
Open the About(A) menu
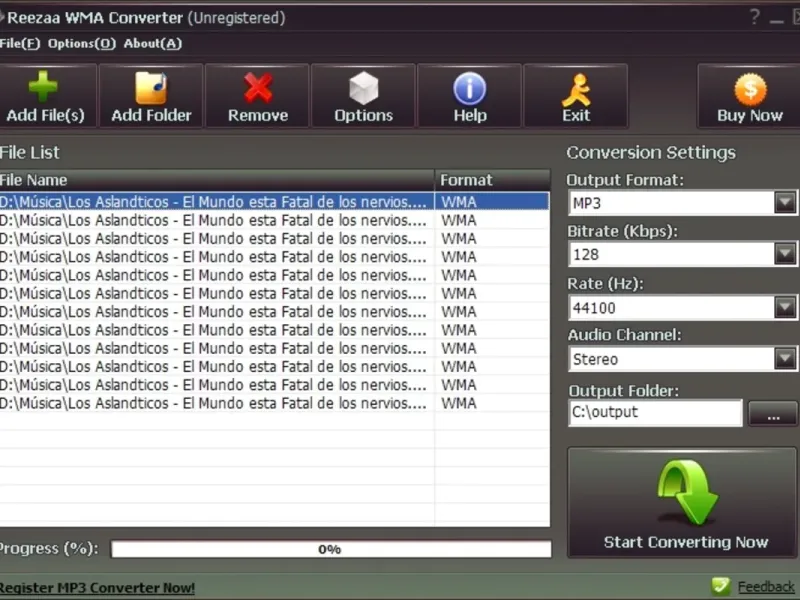153,43
